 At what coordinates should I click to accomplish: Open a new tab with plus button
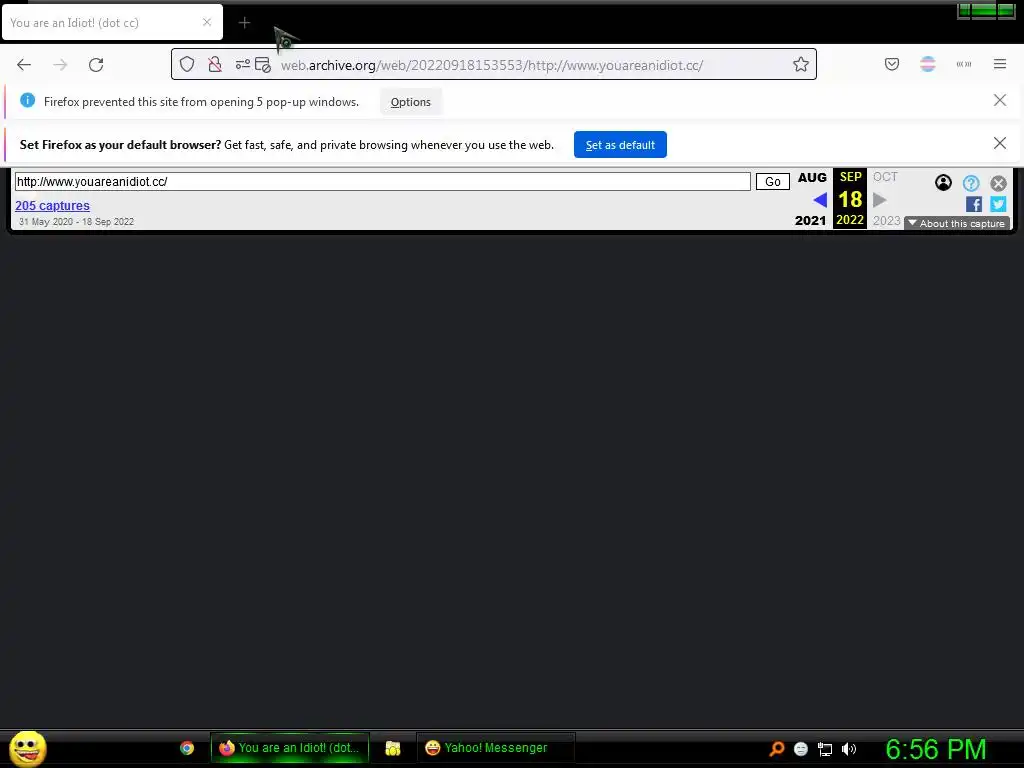coord(244,23)
